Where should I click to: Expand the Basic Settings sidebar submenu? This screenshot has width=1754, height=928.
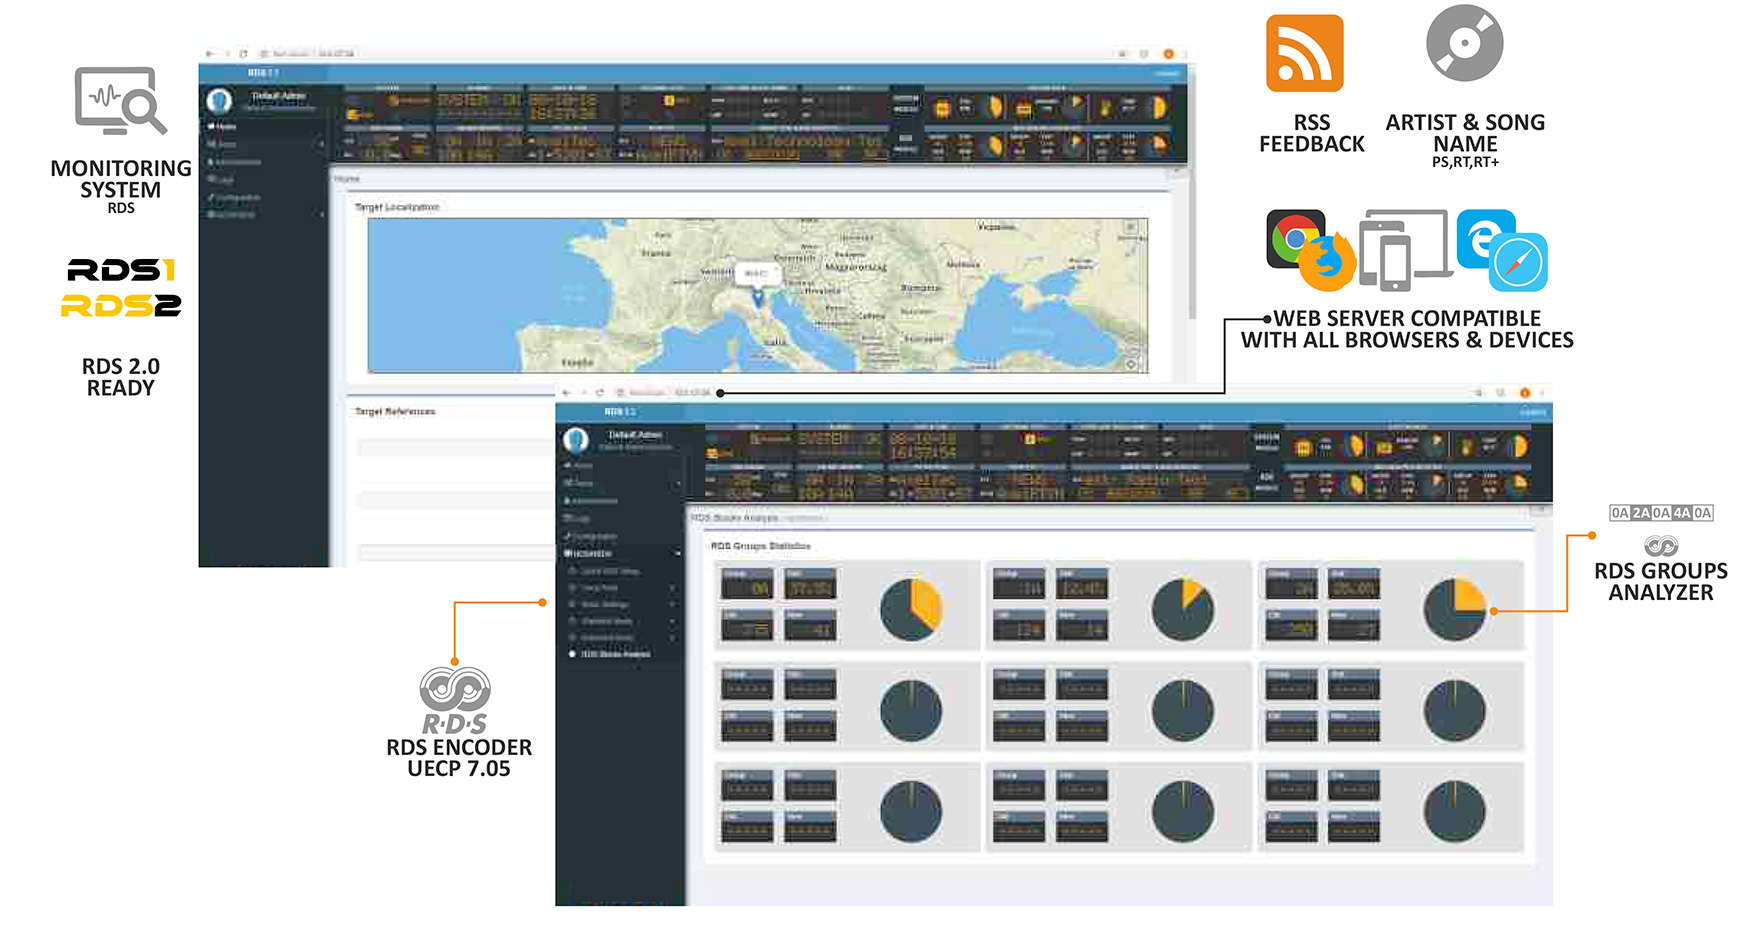(672, 605)
